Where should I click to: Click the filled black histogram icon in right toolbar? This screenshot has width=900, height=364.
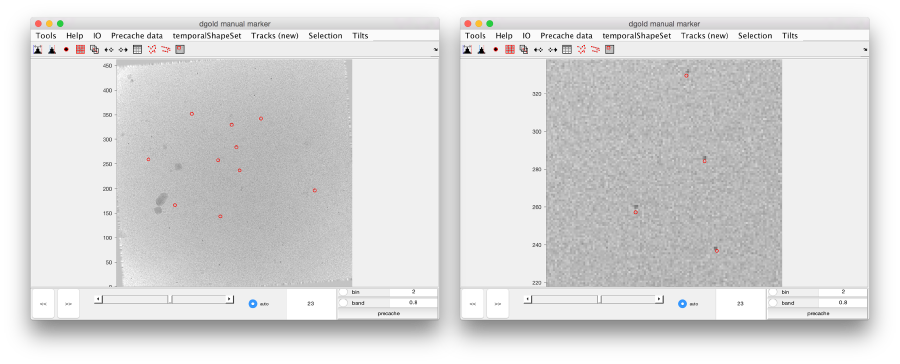[x=482, y=50]
